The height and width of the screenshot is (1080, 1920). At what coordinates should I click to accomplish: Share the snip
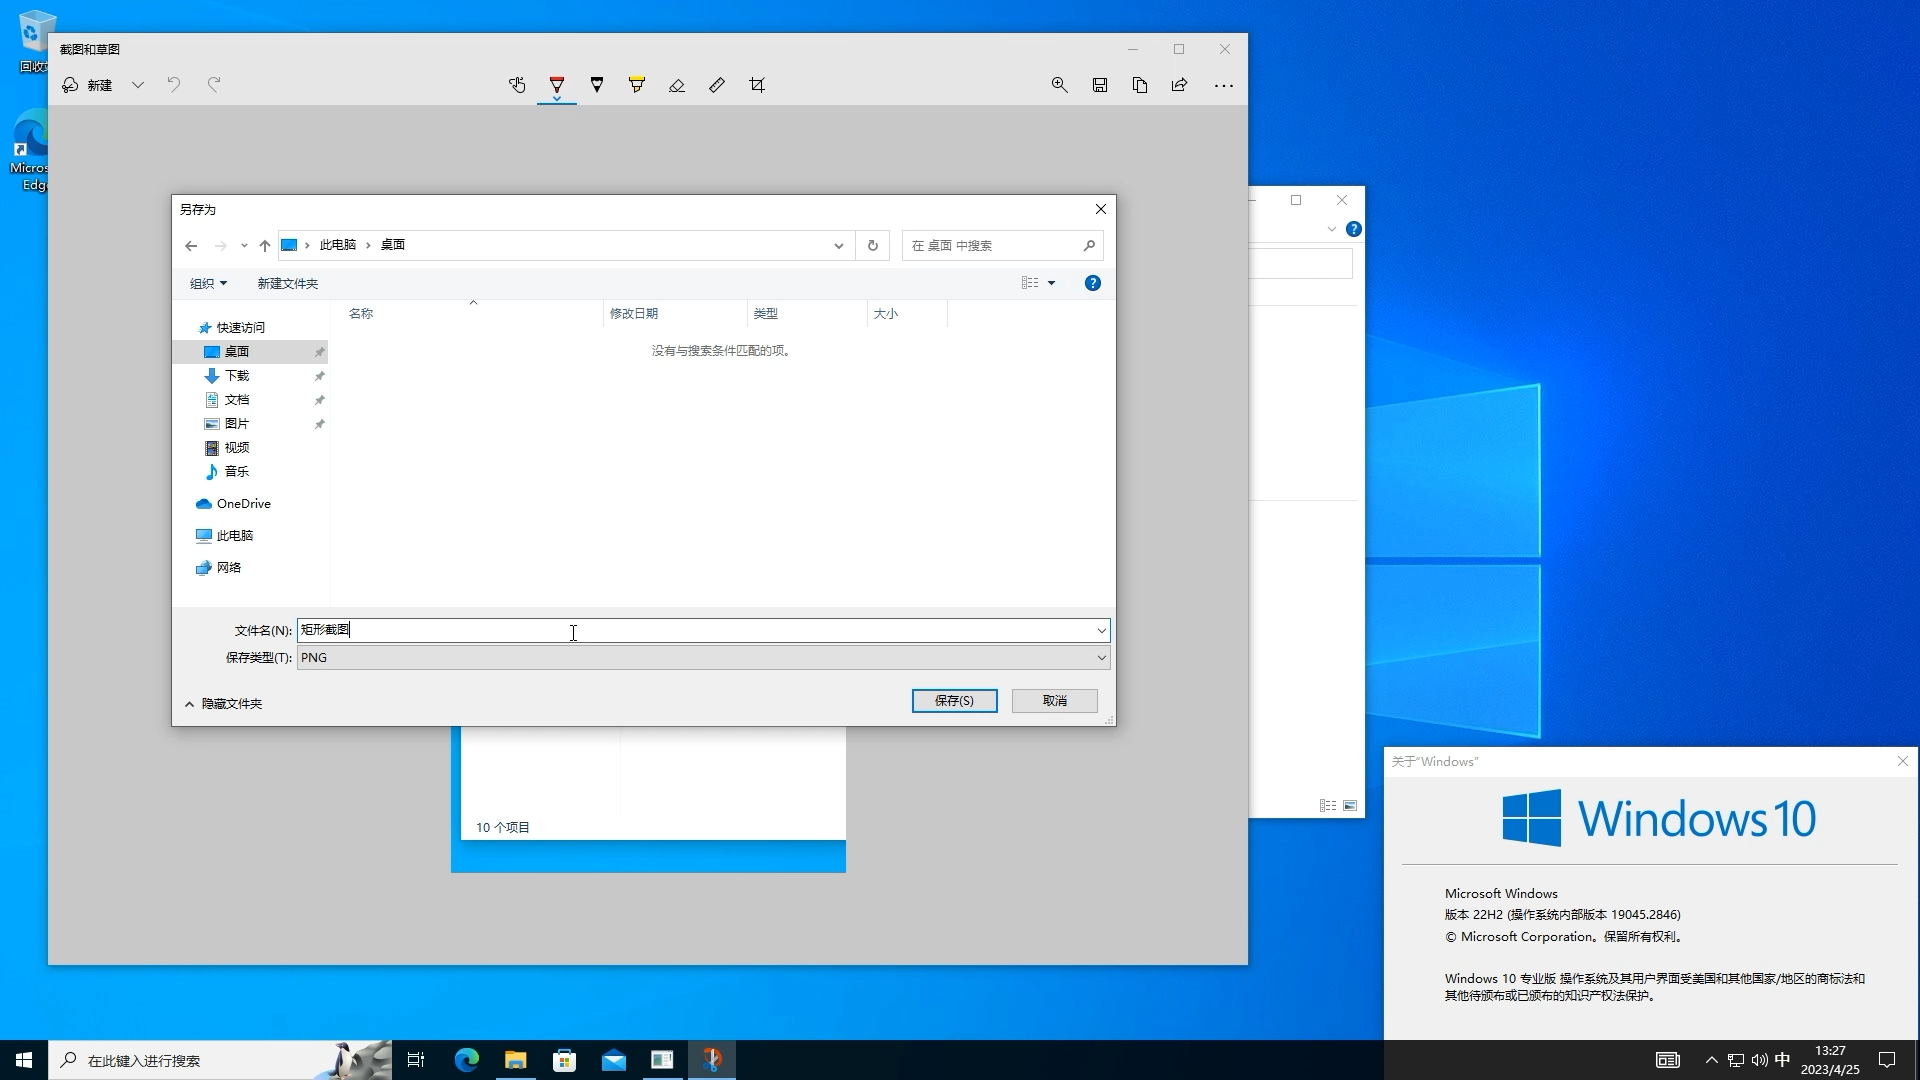click(x=1180, y=85)
